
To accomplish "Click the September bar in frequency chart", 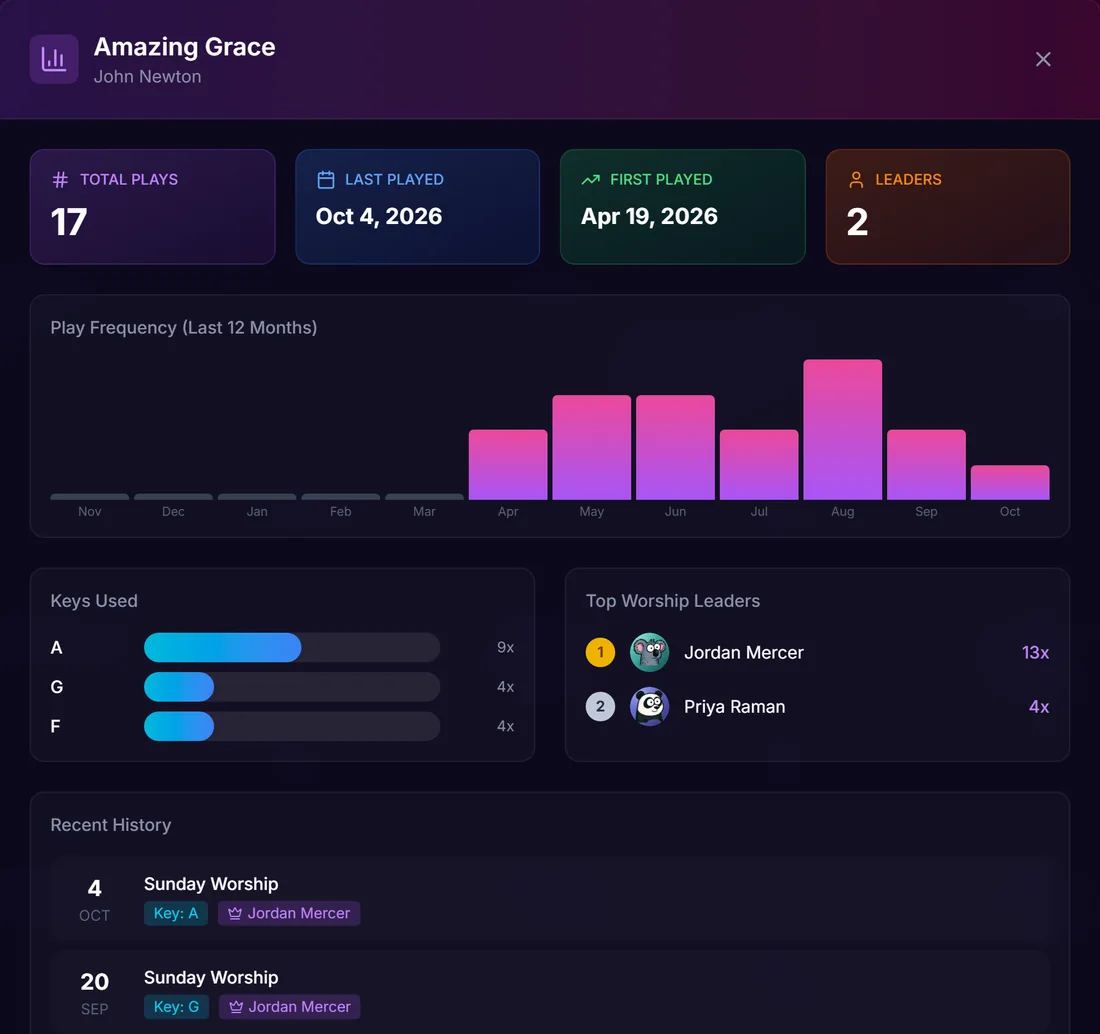I will (x=926, y=464).
